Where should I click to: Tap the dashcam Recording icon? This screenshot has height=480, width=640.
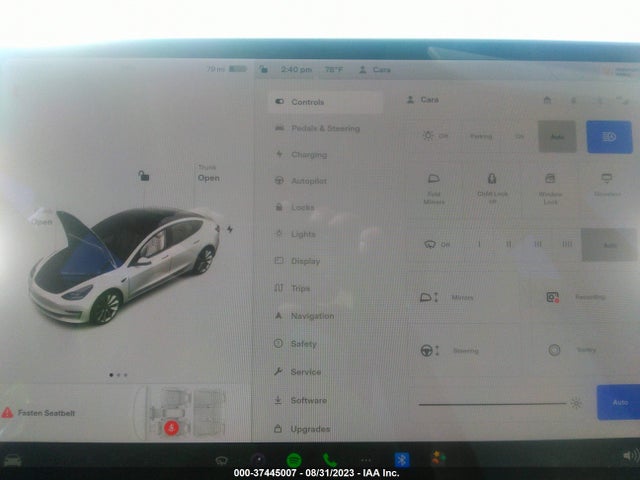coord(553,297)
